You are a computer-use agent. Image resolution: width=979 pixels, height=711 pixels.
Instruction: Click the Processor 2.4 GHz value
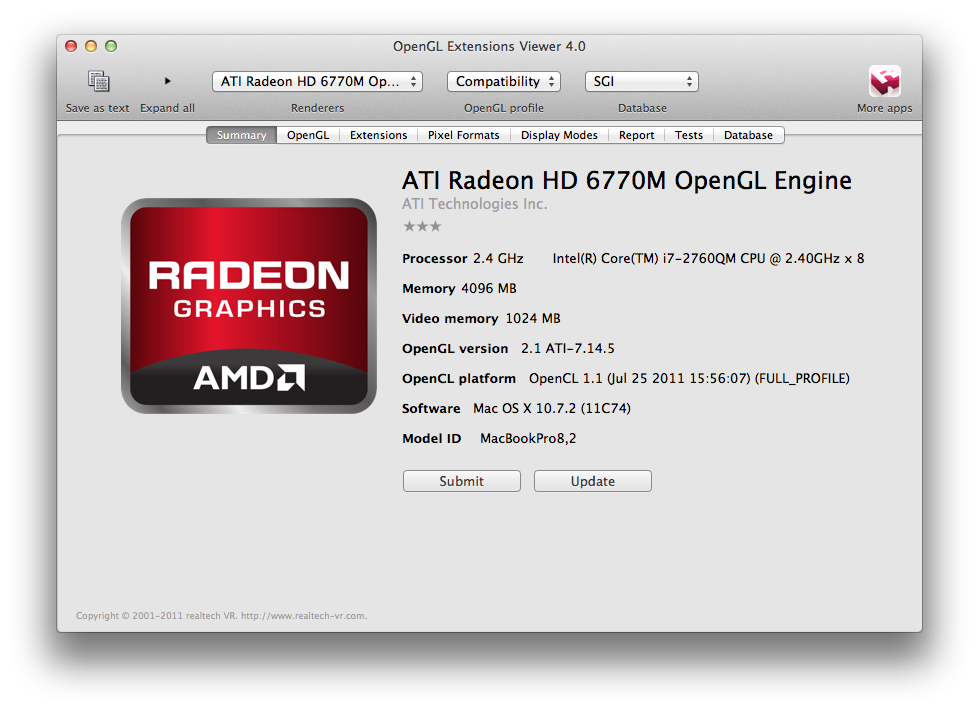[498, 258]
